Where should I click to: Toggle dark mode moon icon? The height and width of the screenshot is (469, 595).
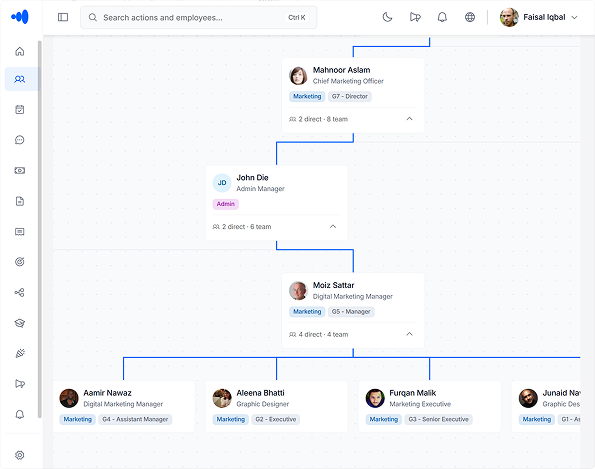click(x=387, y=17)
